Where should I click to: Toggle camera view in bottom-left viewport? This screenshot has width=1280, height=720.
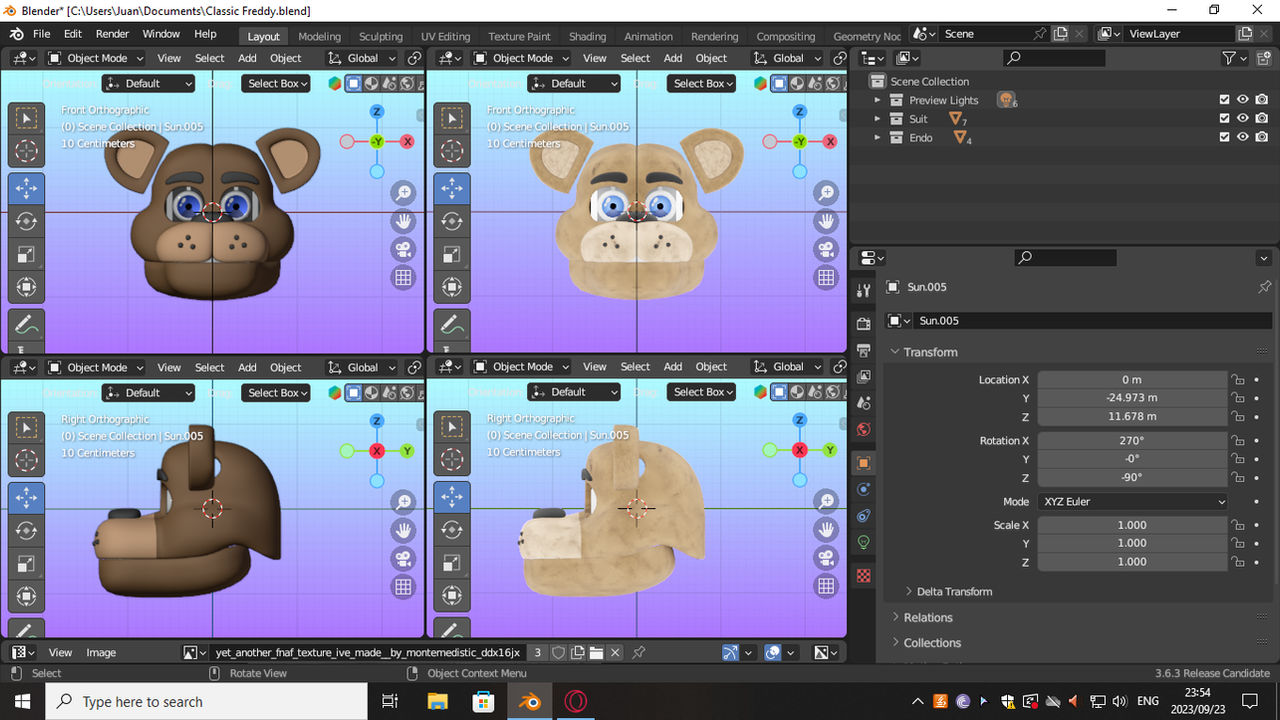(404, 558)
